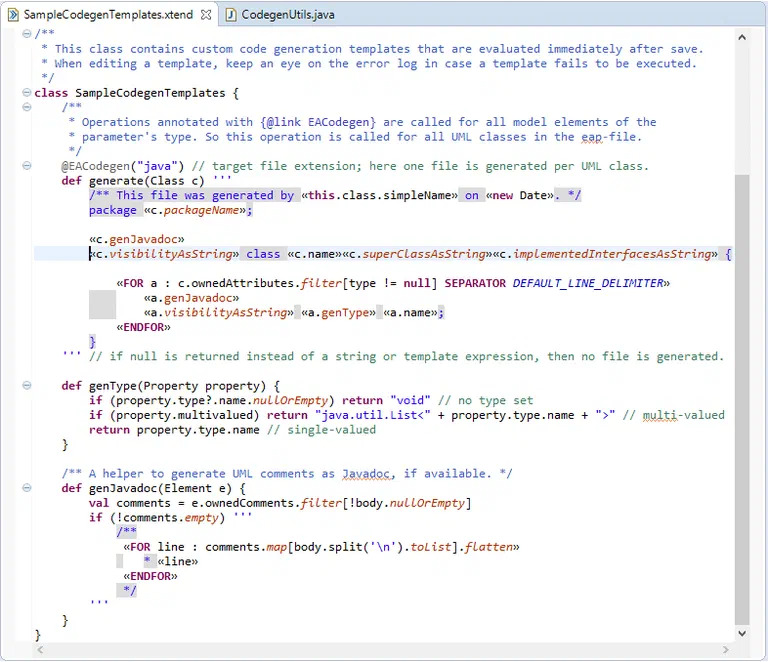Switch to the SampleCodegenTemplates.xtend tab
Screen dimensions: 768x662
[108, 15]
